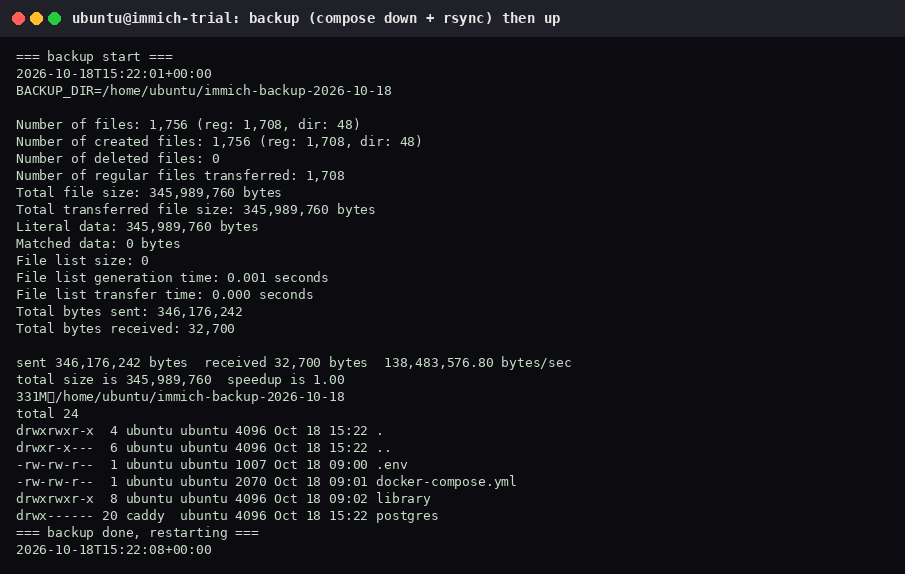The image size is (905, 574).
Task: Click the 'Total bytes received: 32,700' line
Action: (x=125, y=329)
